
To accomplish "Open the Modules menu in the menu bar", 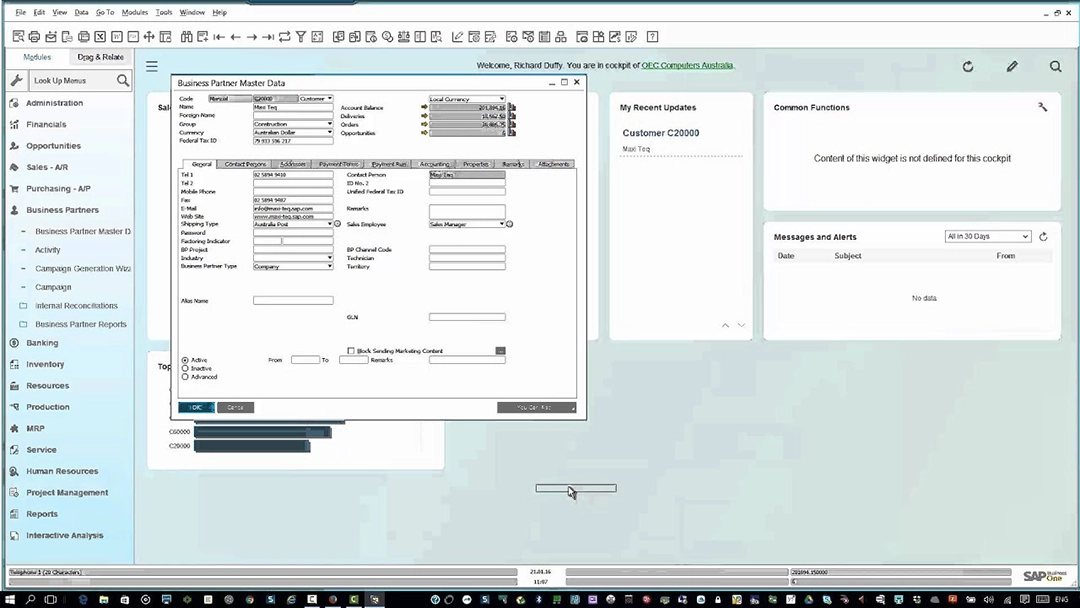I will (134, 13).
